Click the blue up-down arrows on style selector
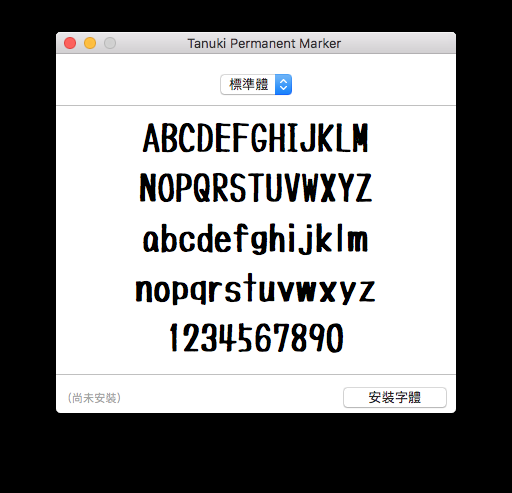This screenshot has height=493, width=512. [283, 85]
